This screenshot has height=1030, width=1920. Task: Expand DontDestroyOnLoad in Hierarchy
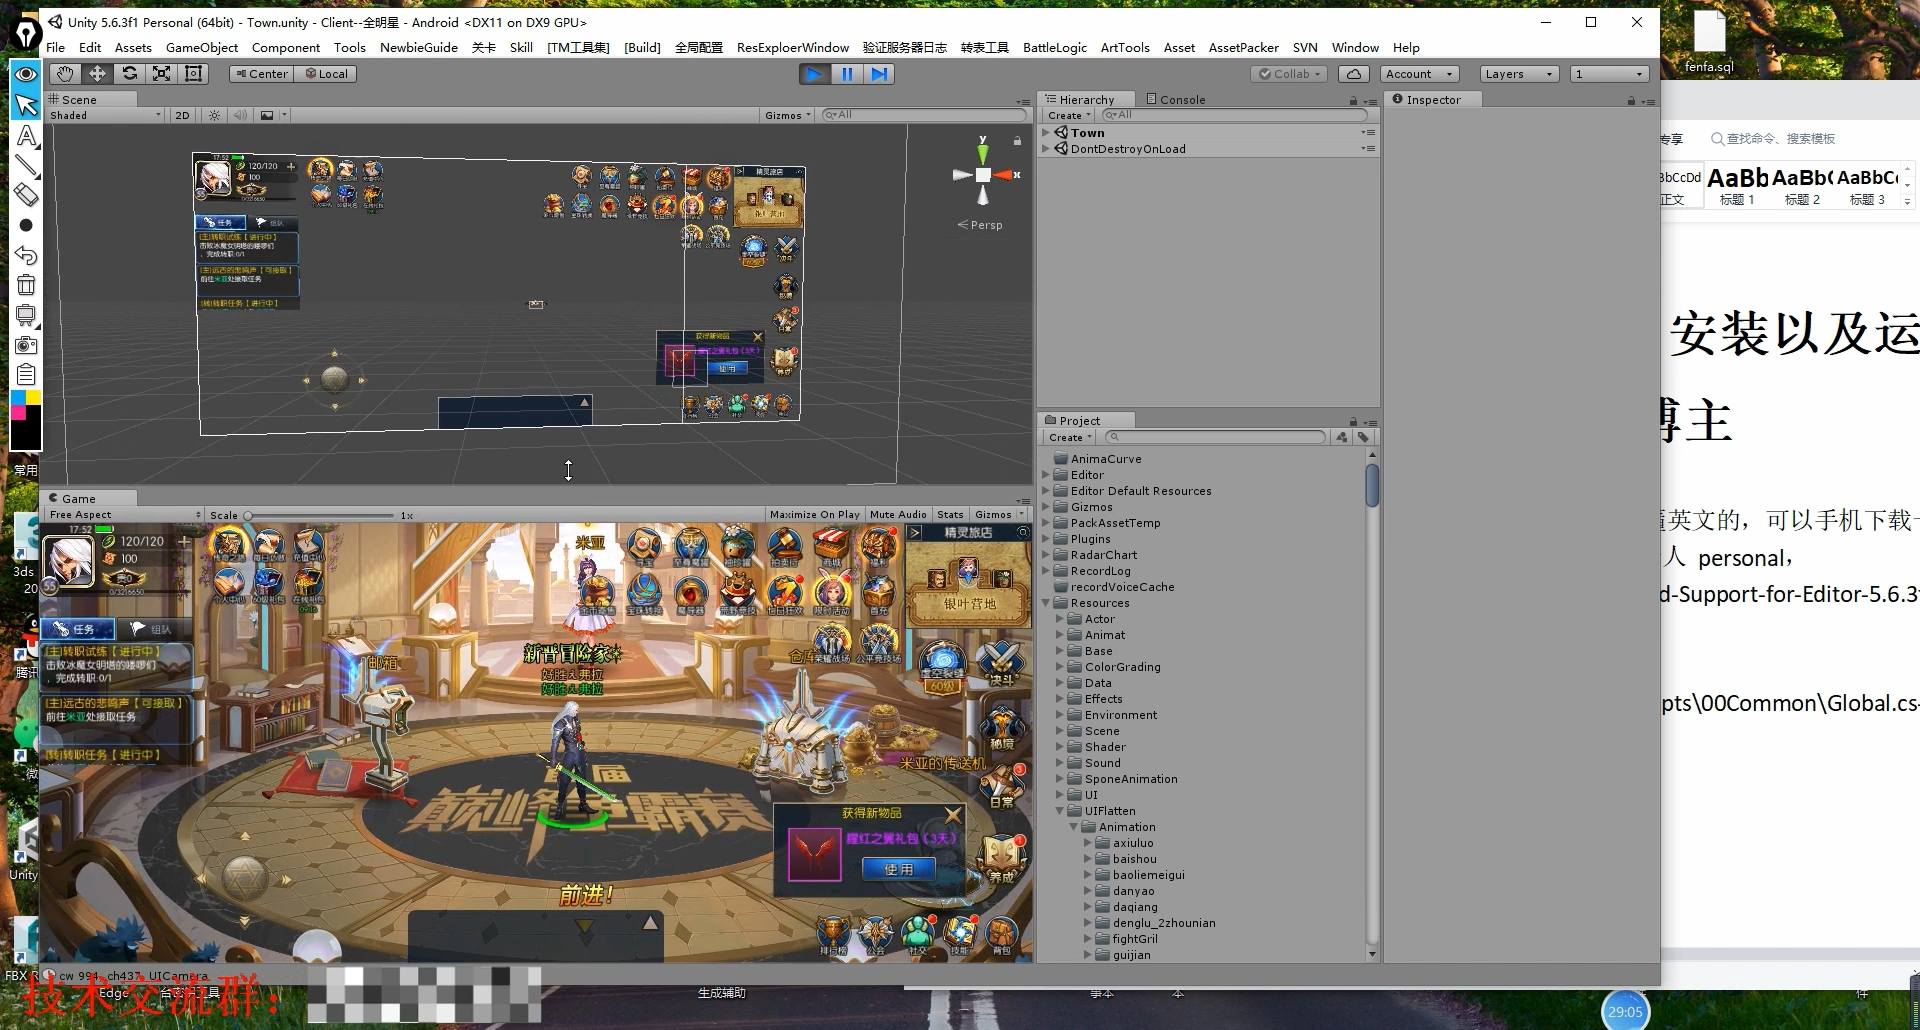coord(1046,148)
